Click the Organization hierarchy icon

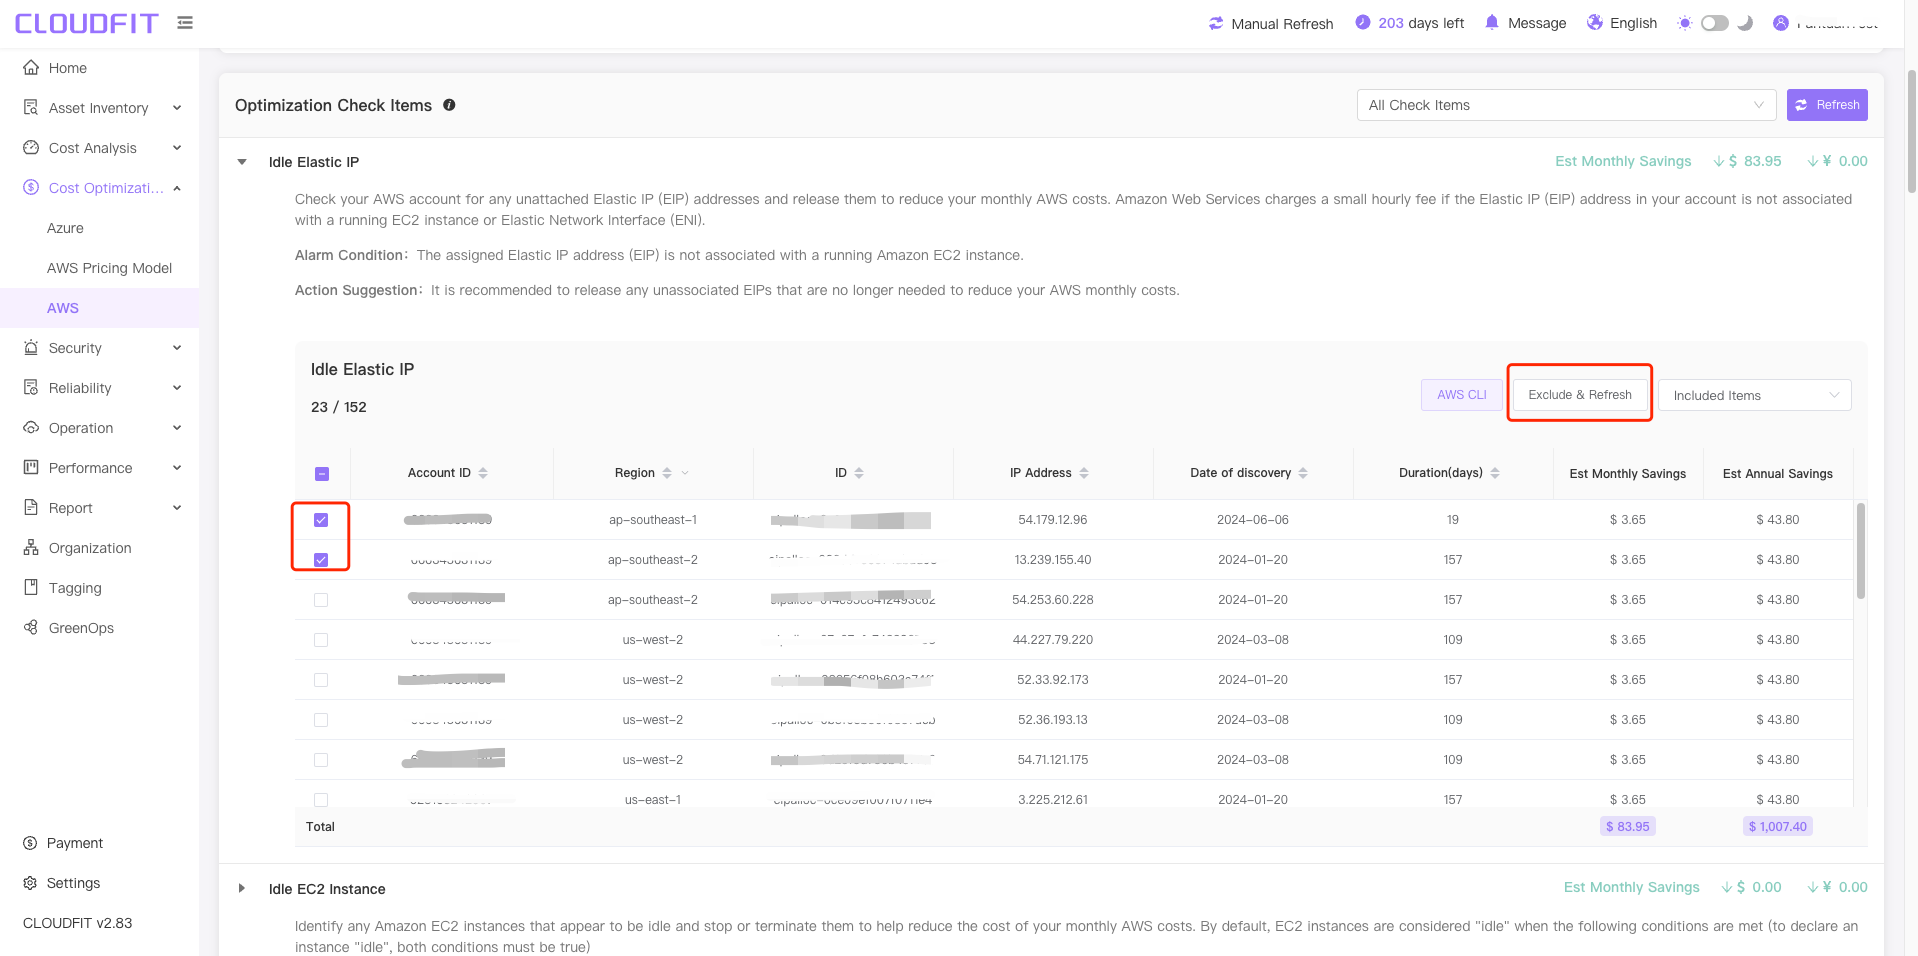point(31,547)
